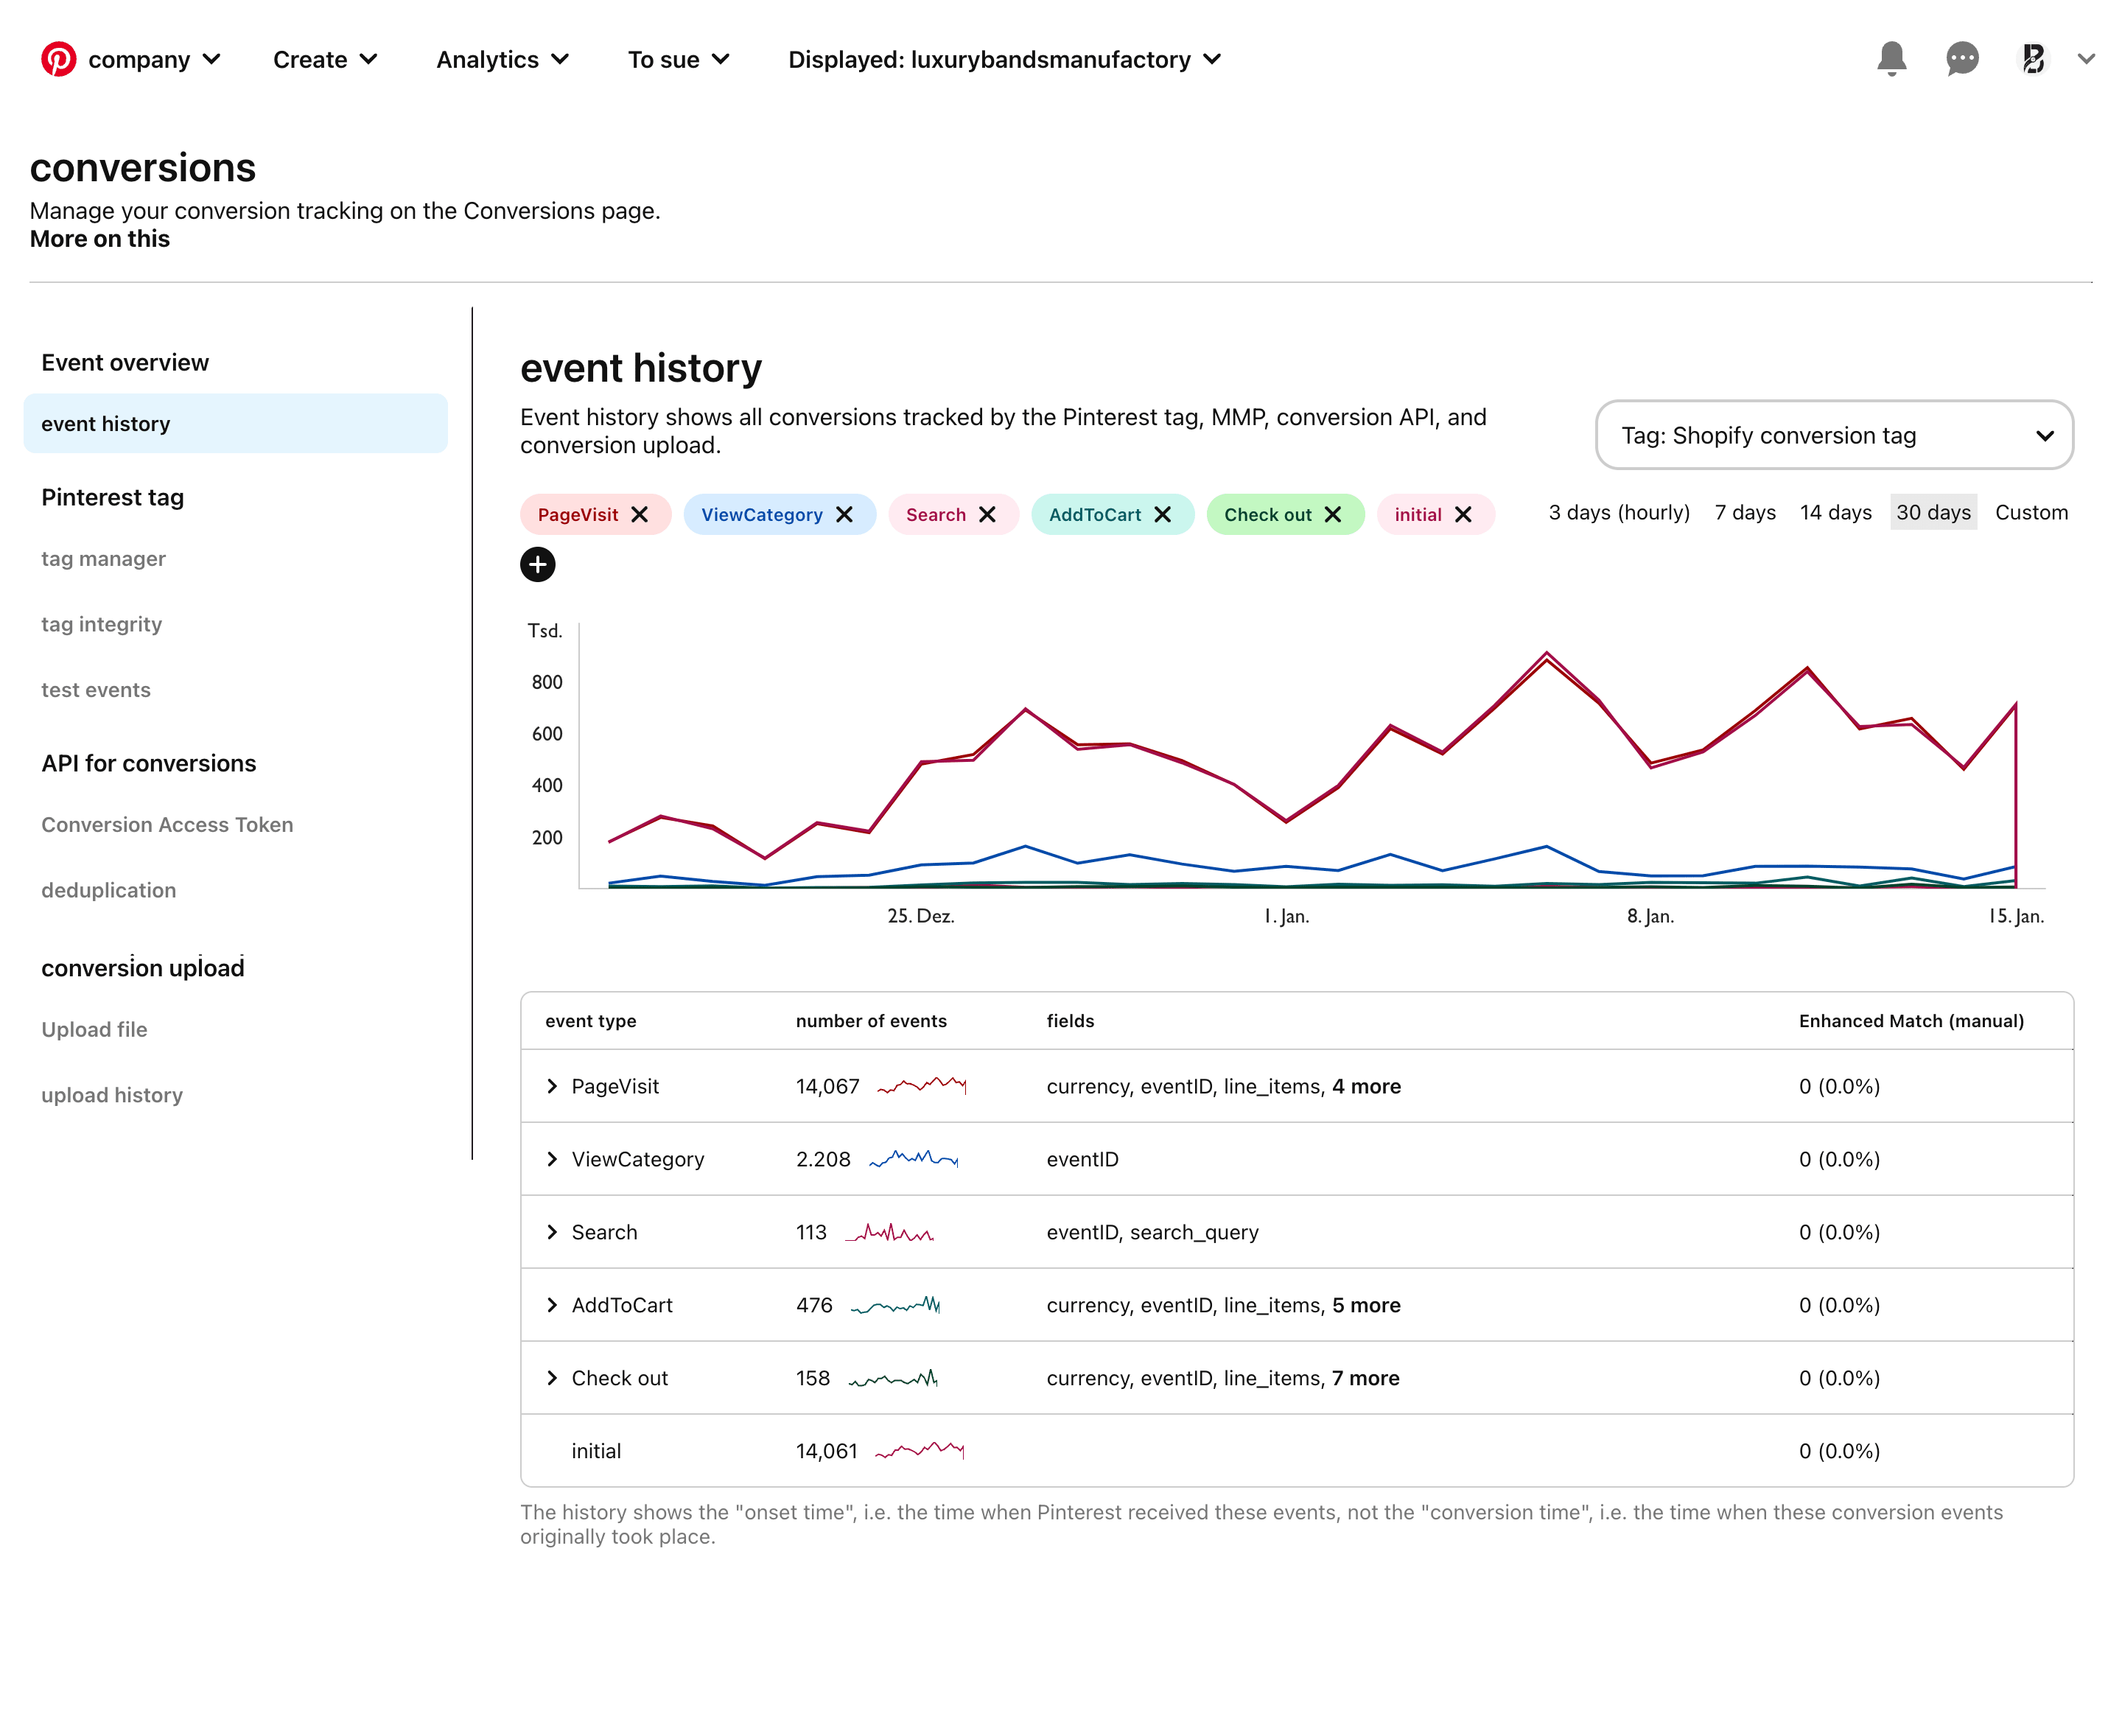Open the Analytics menu
The width and height of the screenshot is (2122, 1736).
(502, 60)
